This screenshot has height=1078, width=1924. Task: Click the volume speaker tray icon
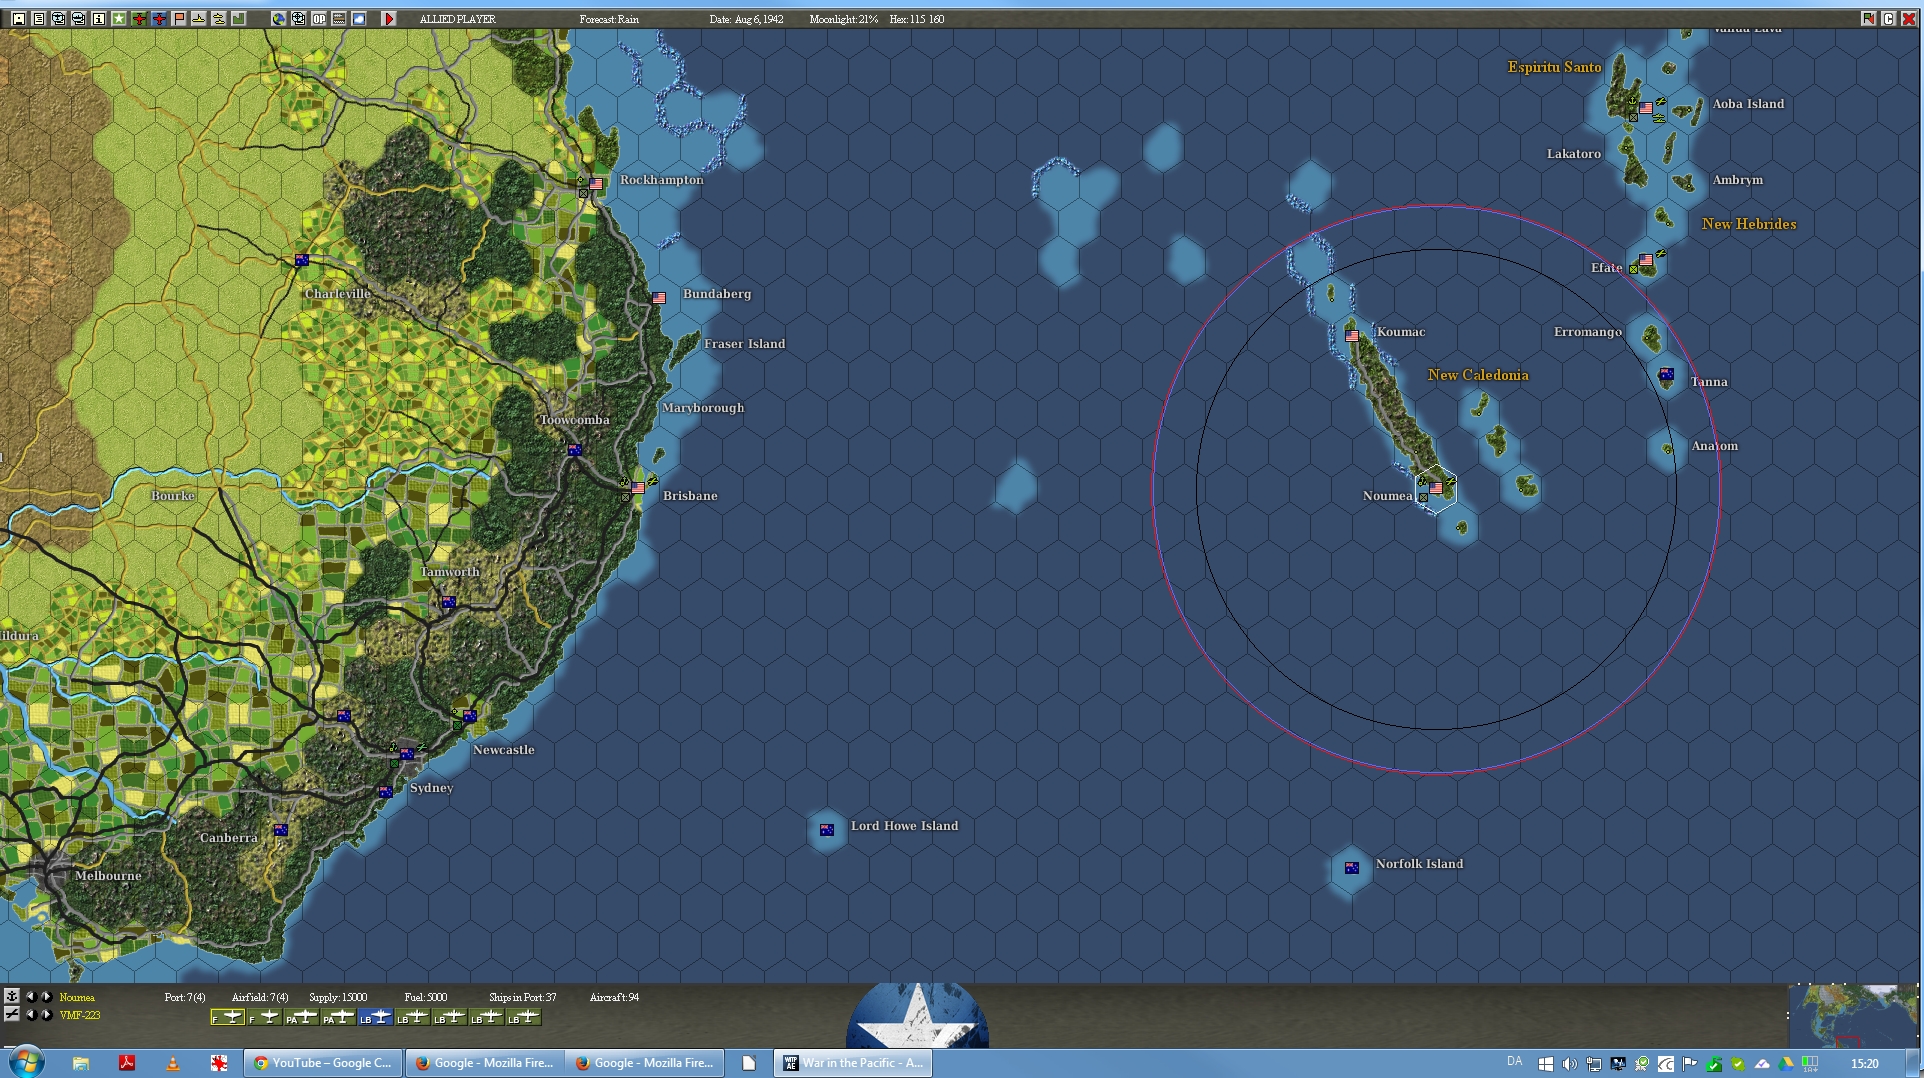coord(1569,1064)
